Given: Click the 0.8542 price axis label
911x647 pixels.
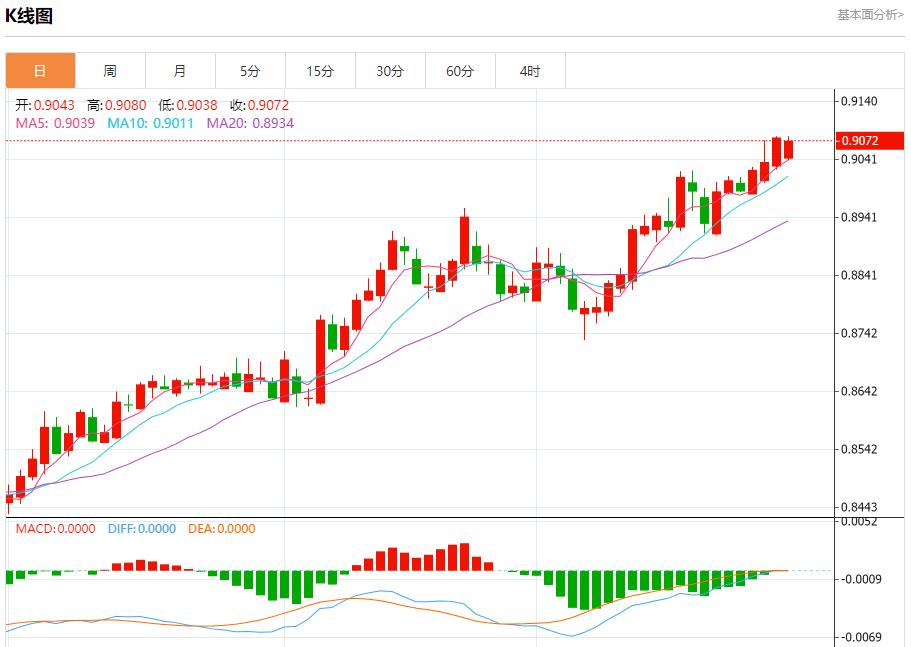Looking at the screenshot, I should click(x=859, y=449).
